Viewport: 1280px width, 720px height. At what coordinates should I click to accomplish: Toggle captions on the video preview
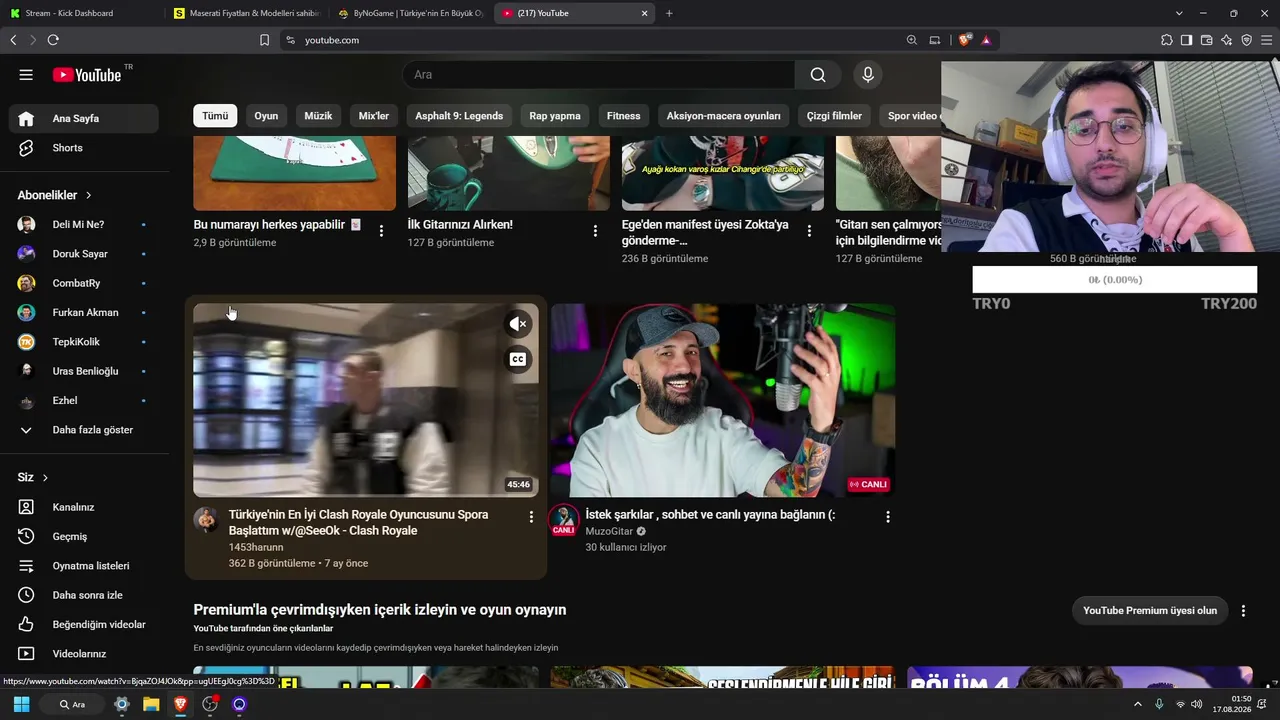tap(518, 360)
